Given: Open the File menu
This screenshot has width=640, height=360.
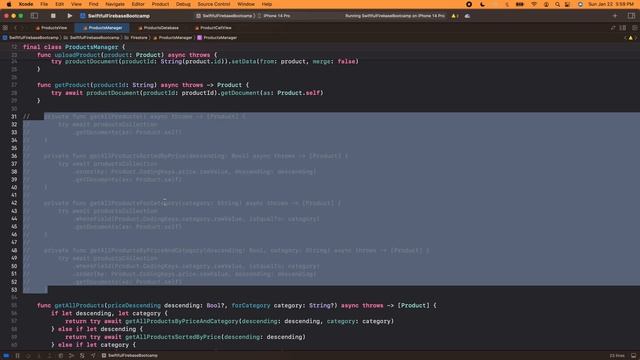Looking at the screenshot, I should pos(44,4).
